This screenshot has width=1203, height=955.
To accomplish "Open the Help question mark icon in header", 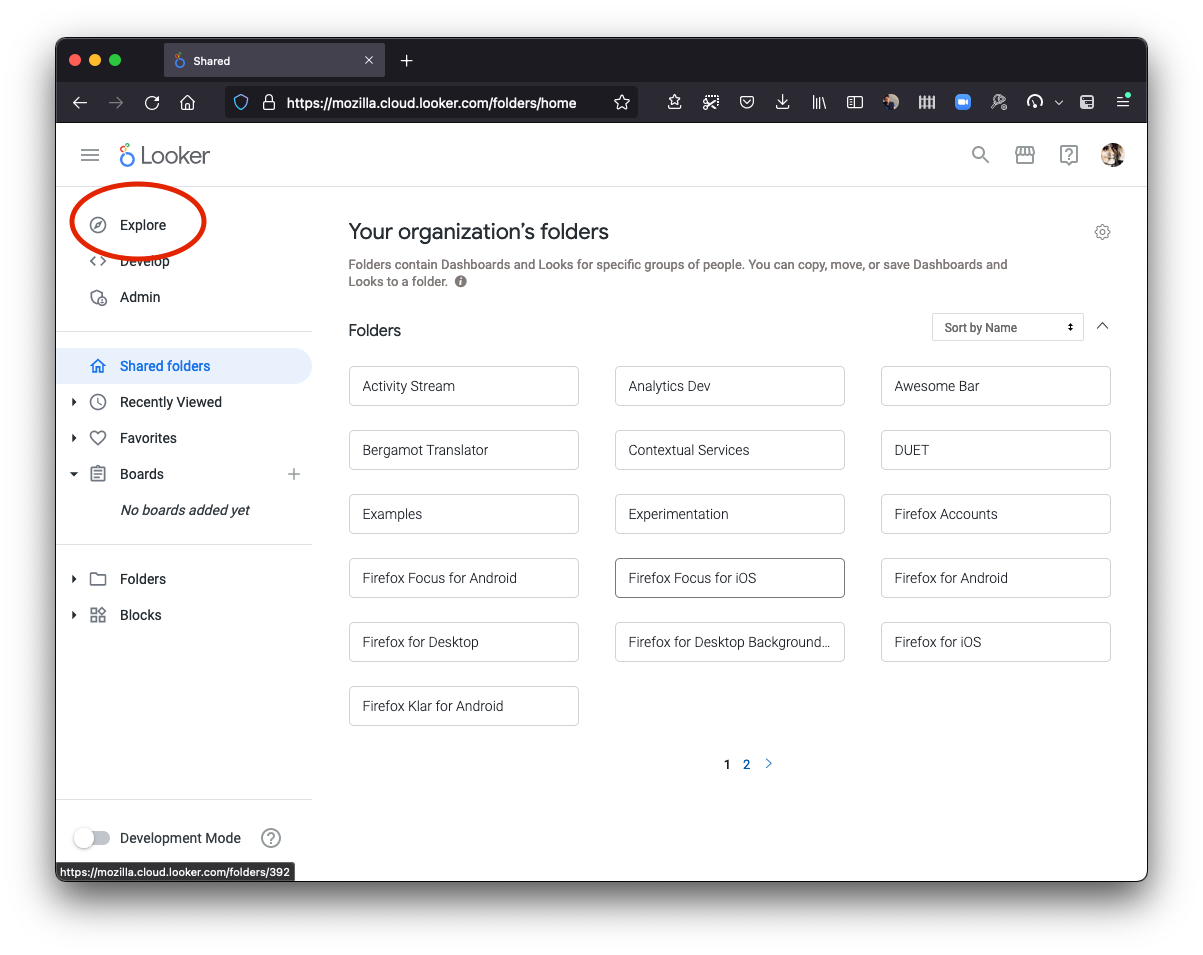I will 1068,155.
